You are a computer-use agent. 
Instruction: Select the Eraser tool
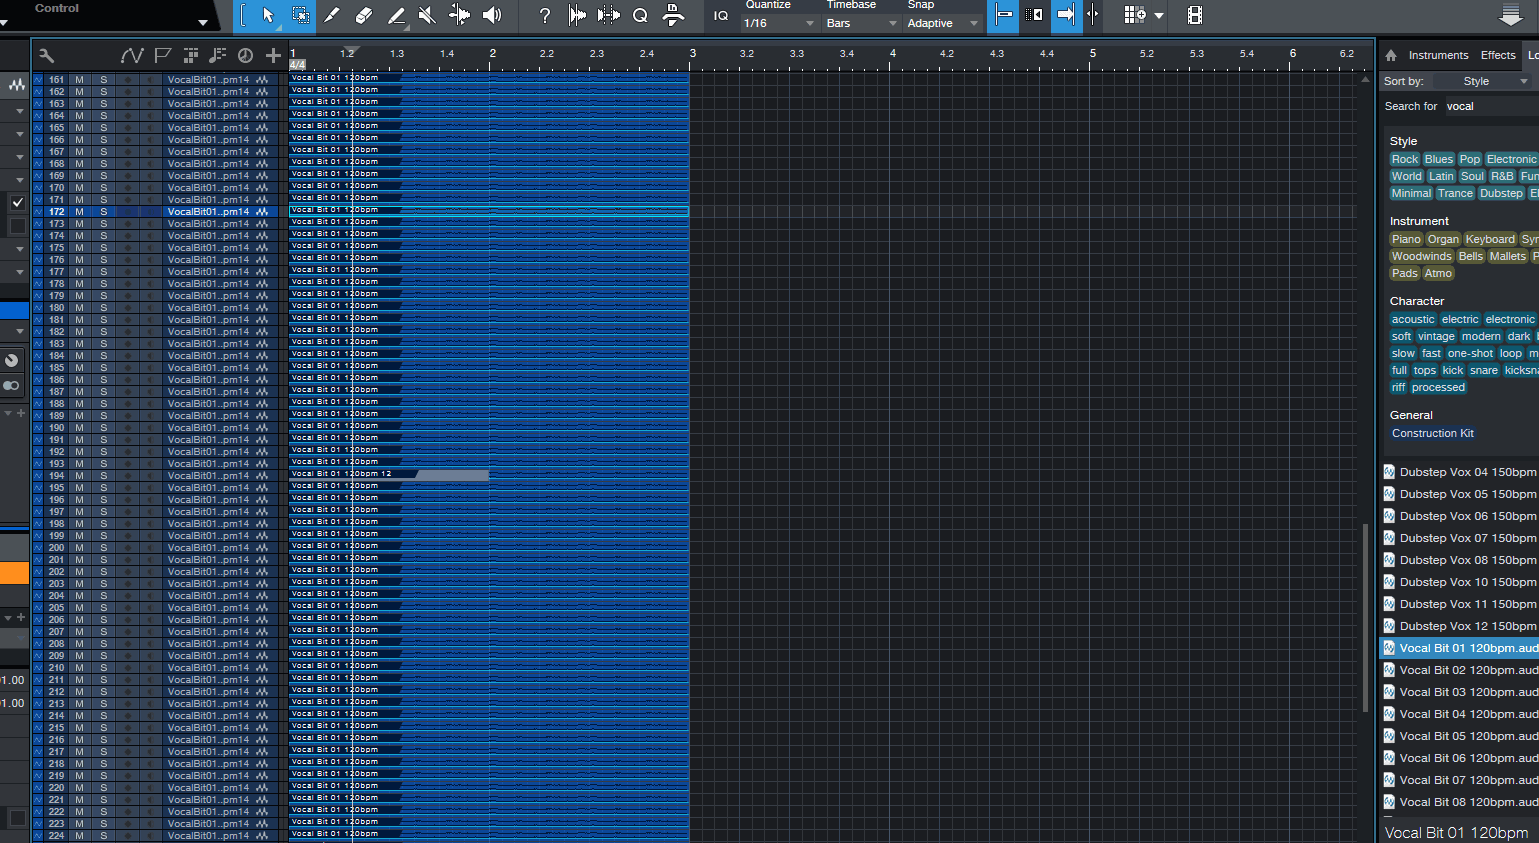(364, 15)
